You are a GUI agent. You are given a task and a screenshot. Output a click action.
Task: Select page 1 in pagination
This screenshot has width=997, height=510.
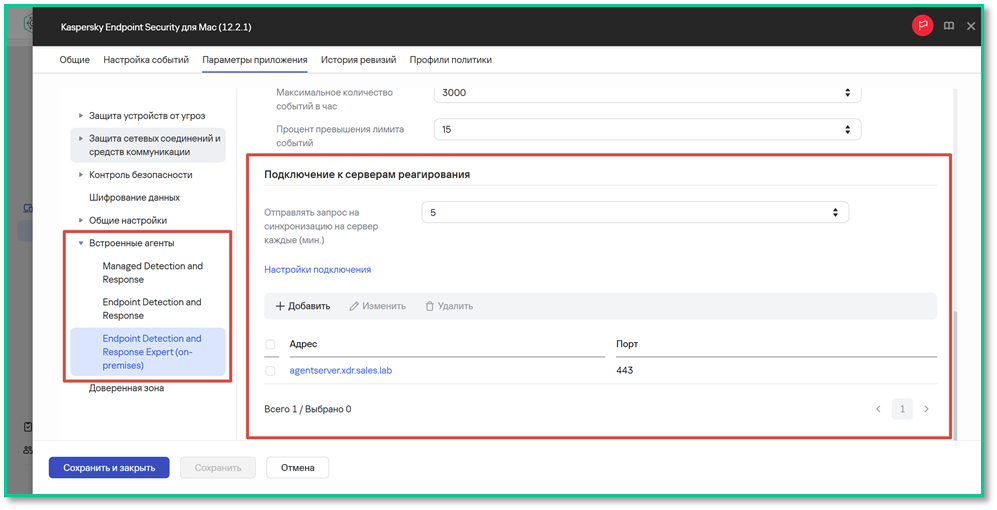point(902,409)
